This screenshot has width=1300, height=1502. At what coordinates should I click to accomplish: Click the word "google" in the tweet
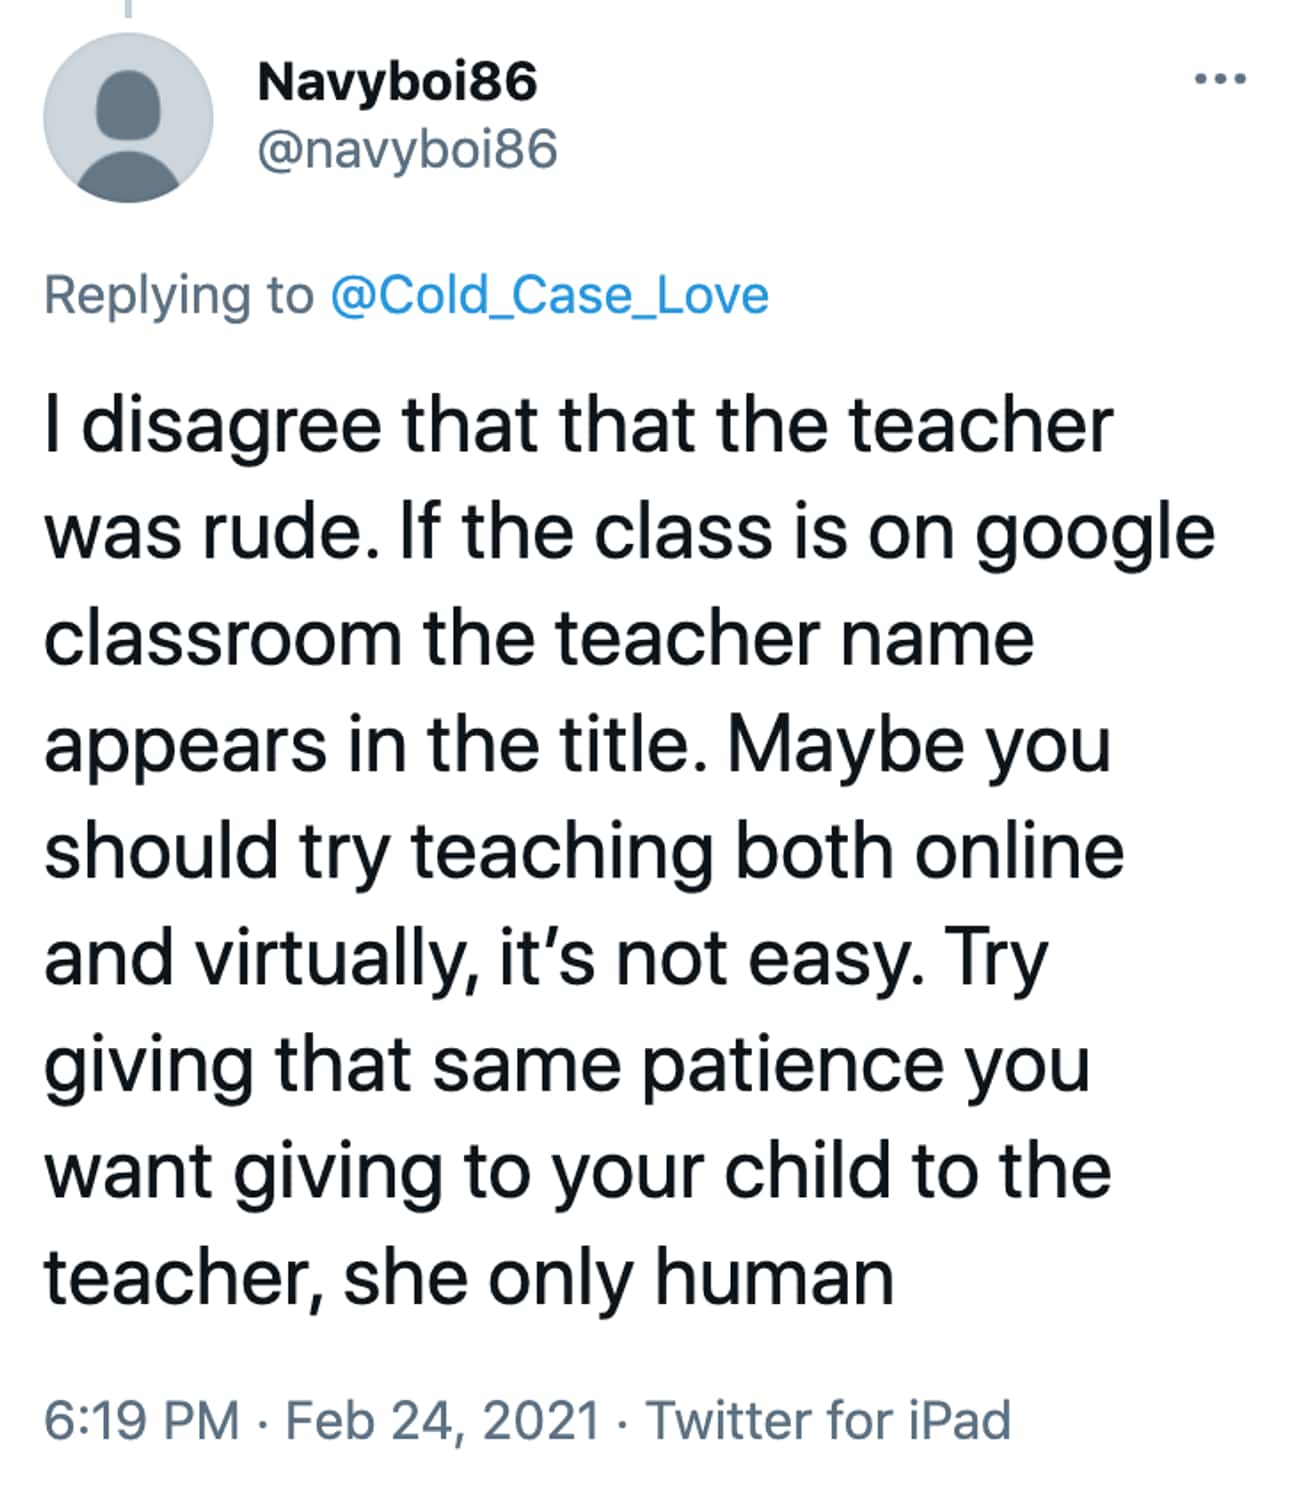pos(1096,536)
